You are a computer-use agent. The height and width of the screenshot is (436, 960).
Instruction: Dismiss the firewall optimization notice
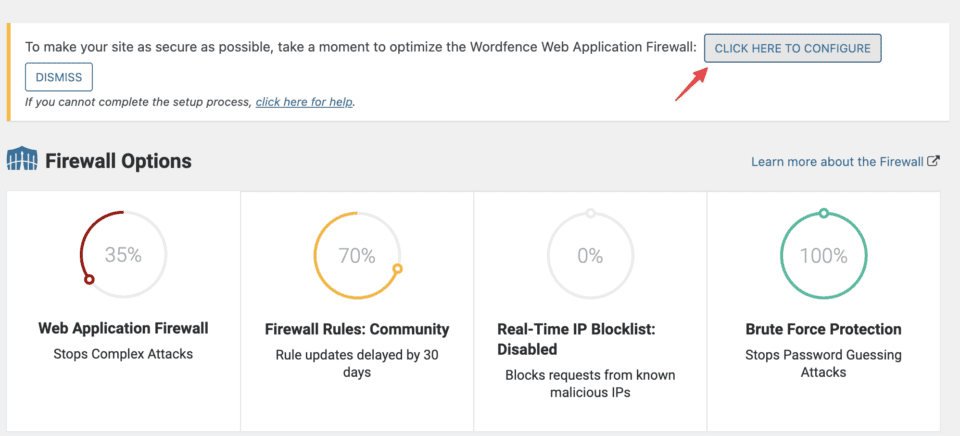pyautogui.click(x=59, y=77)
